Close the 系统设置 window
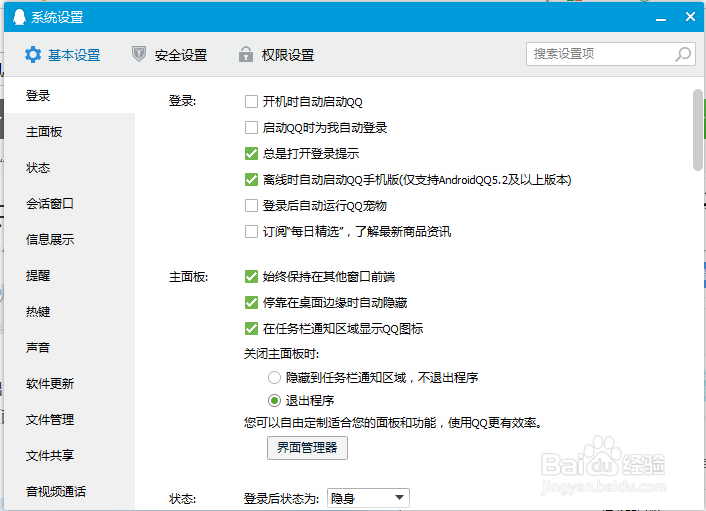The image size is (706, 511). pos(690,17)
